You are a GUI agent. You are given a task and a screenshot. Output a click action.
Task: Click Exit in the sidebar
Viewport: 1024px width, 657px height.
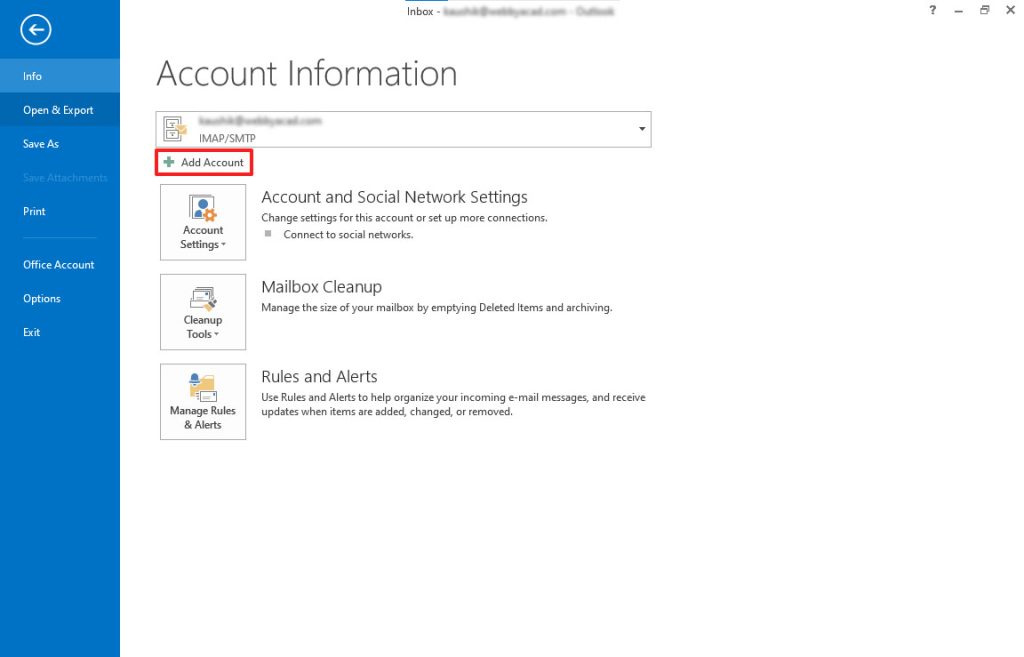pos(59,332)
